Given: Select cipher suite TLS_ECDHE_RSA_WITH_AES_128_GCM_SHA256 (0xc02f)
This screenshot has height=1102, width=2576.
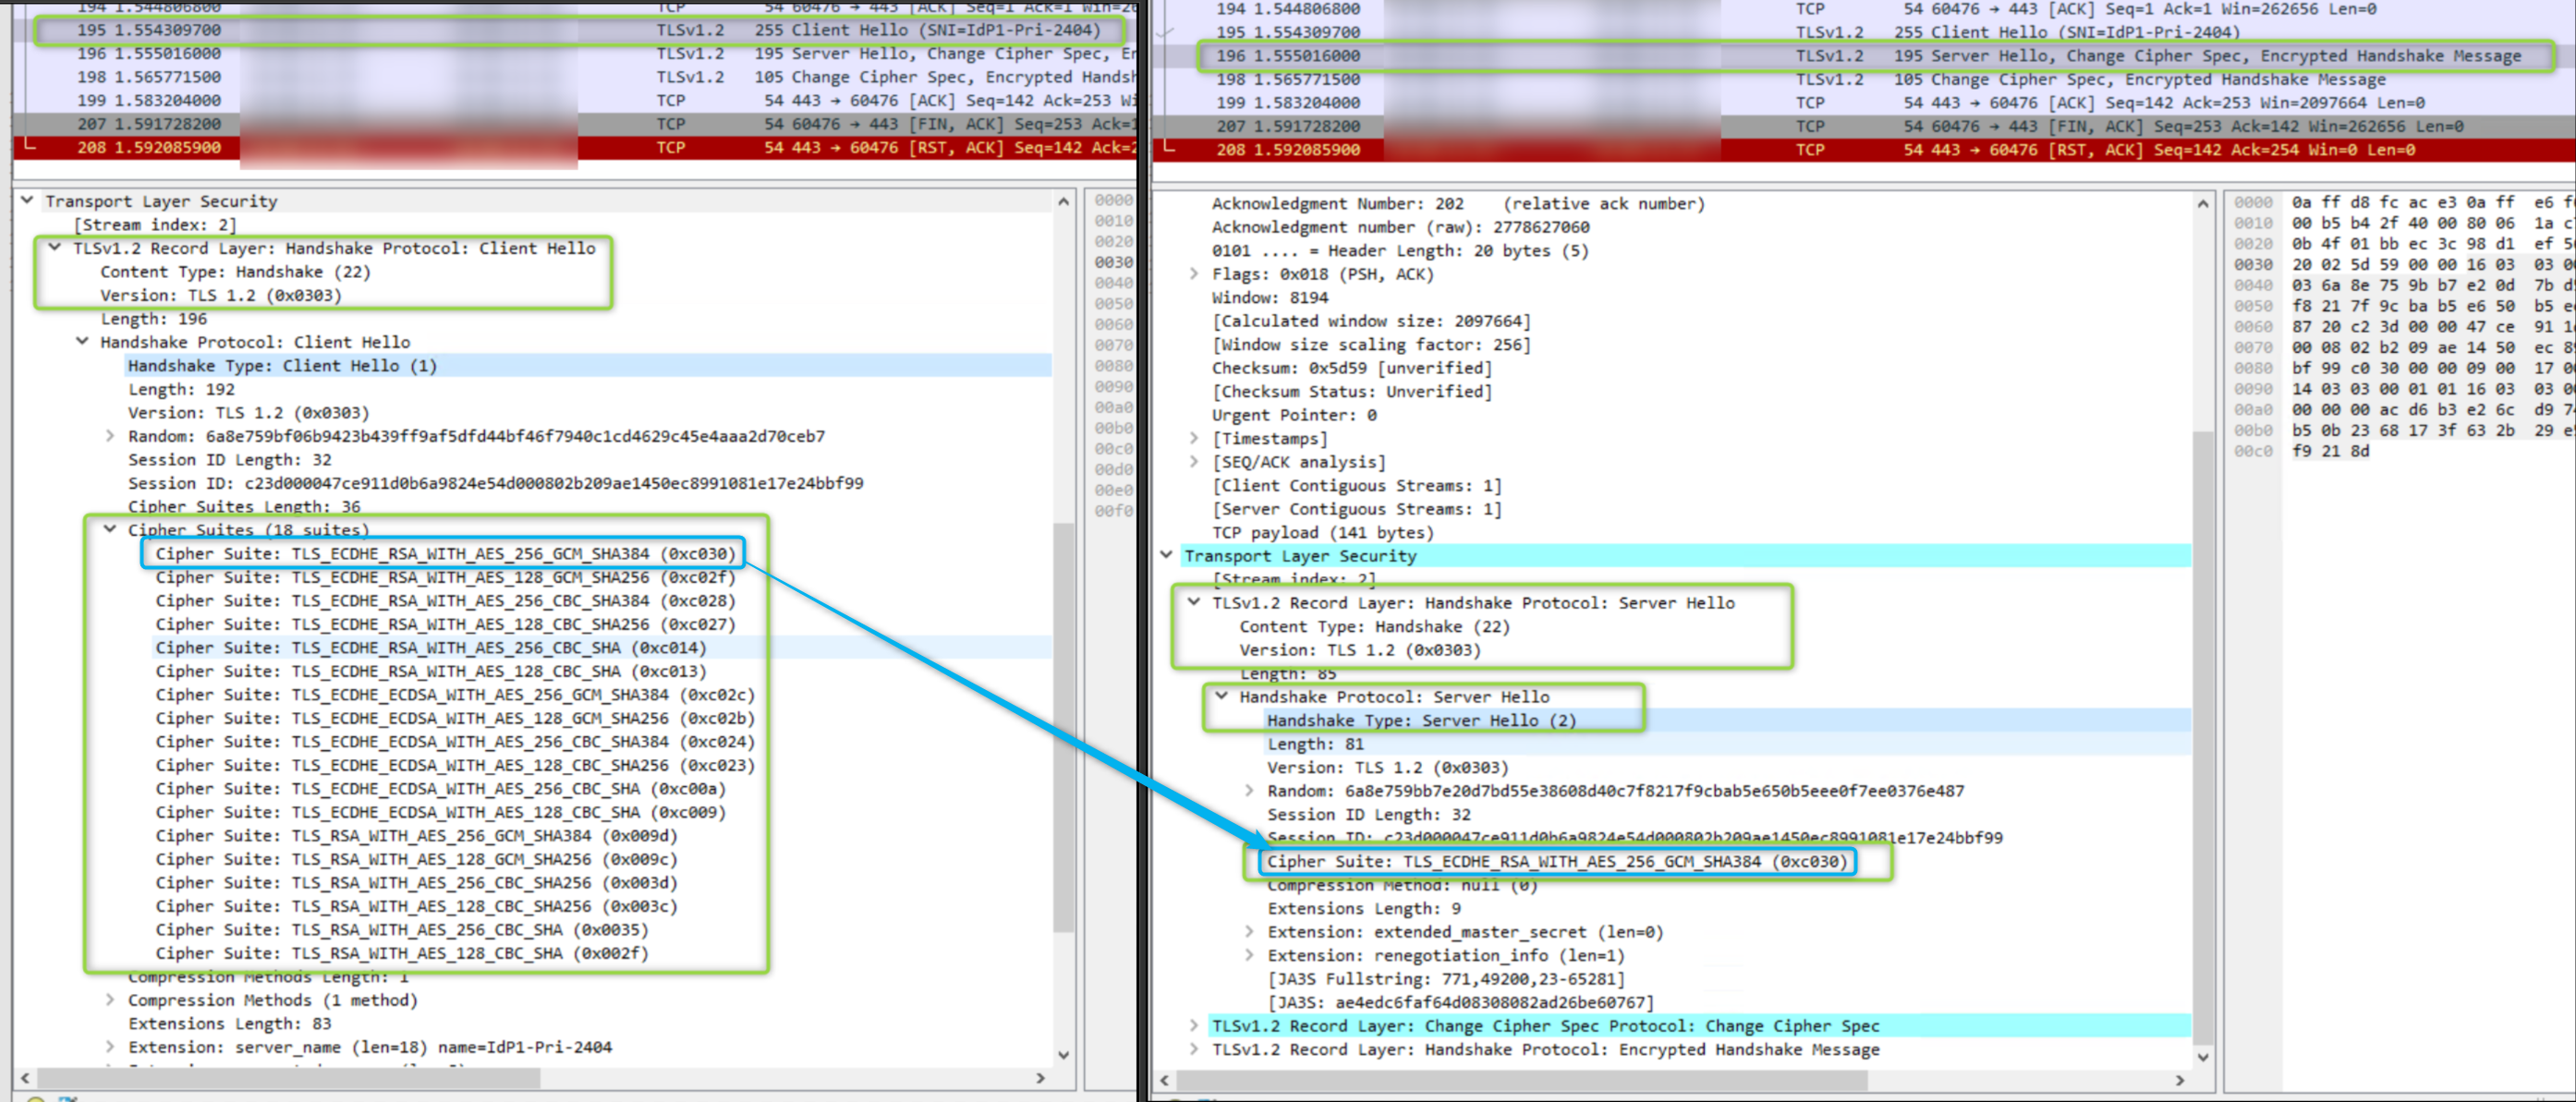Looking at the screenshot, I should click(445, 577).
